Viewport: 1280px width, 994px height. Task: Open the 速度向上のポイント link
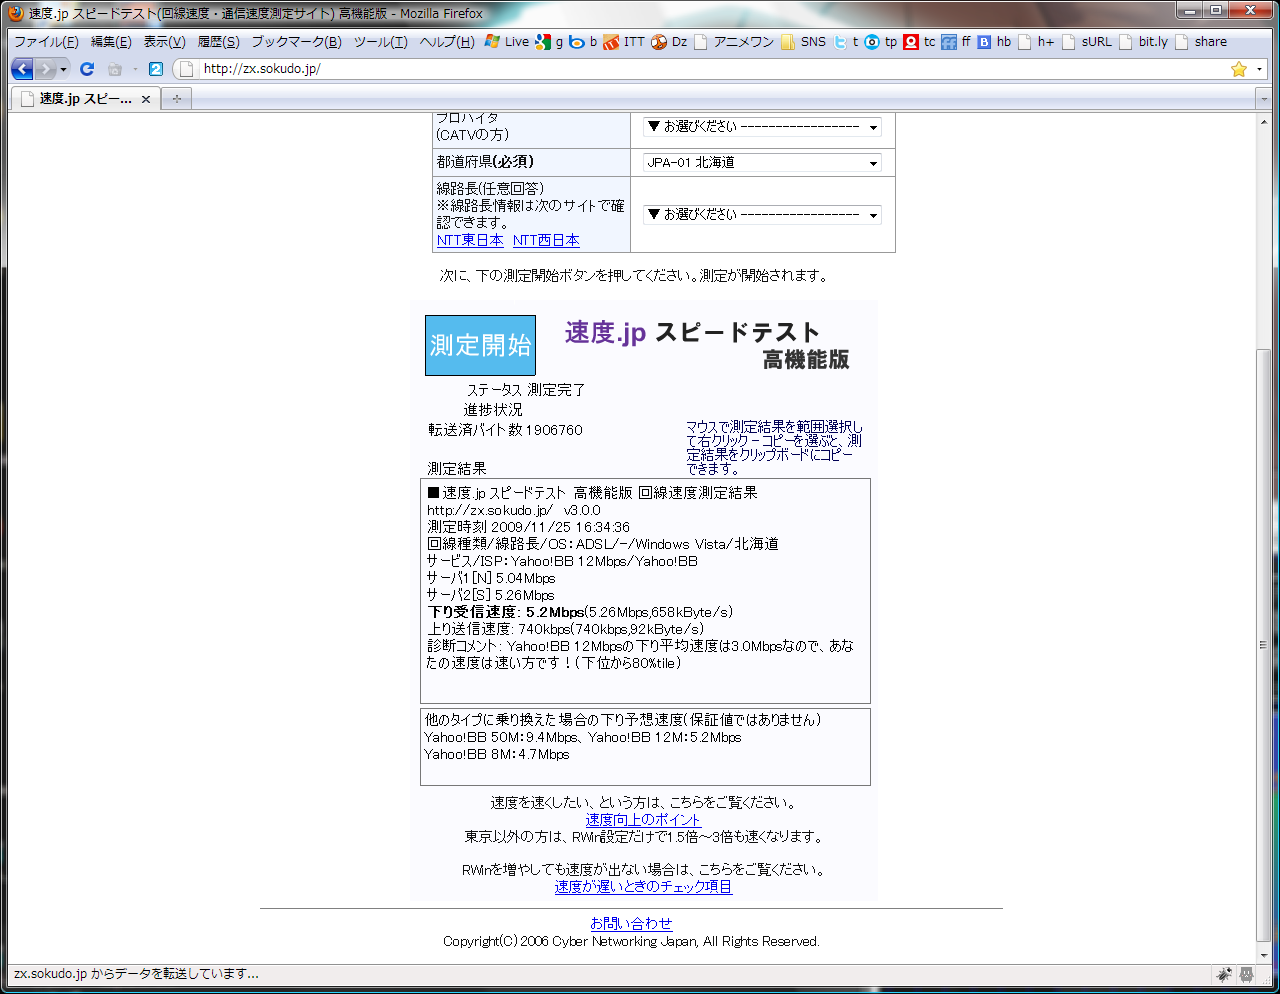point(643,820)
